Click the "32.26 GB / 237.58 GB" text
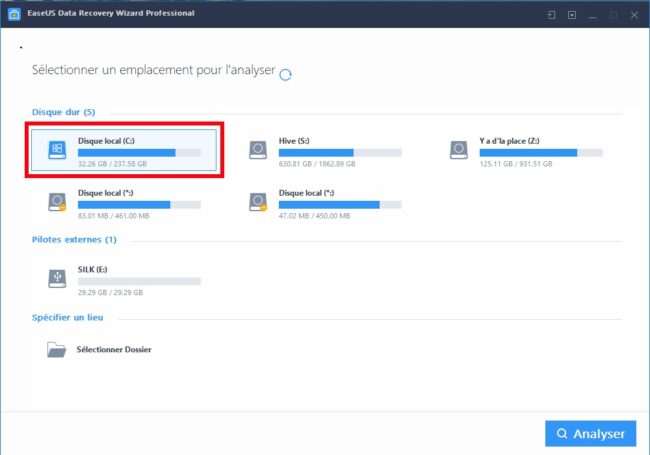The width and height of the screenshot is (650, 455). [x=112, y=164]
